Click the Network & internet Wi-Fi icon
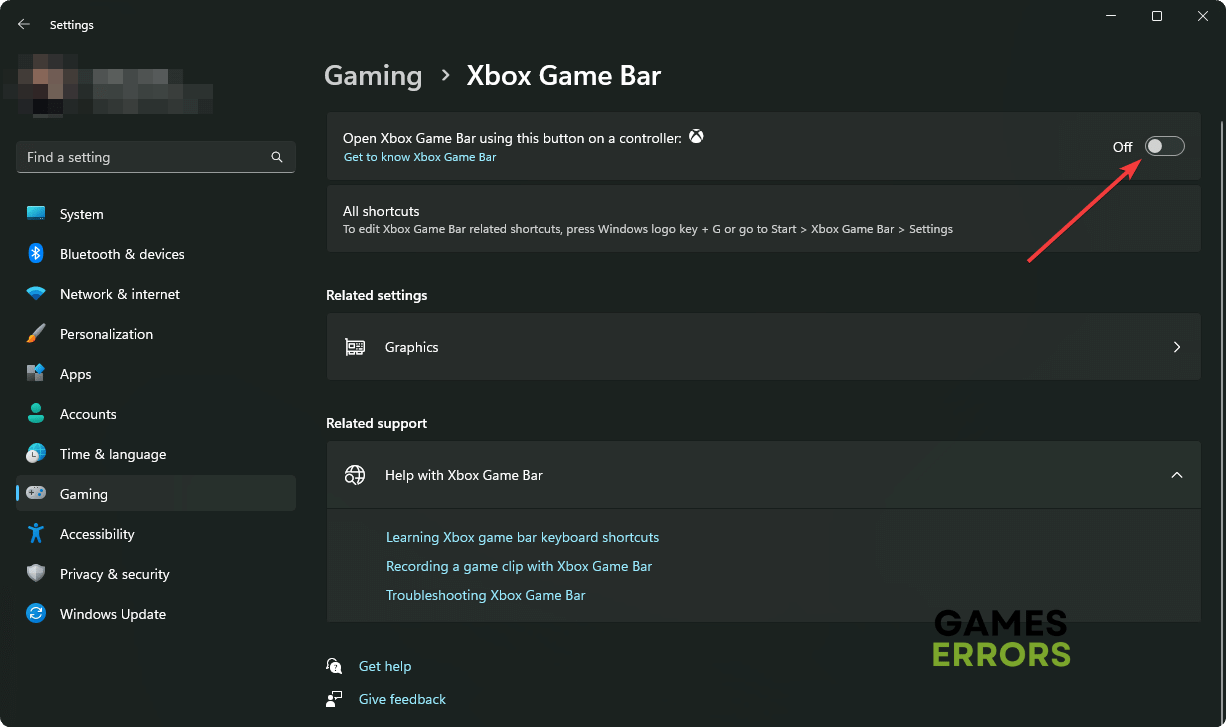Screen dimensions: 1226x727 click(36, 294)
